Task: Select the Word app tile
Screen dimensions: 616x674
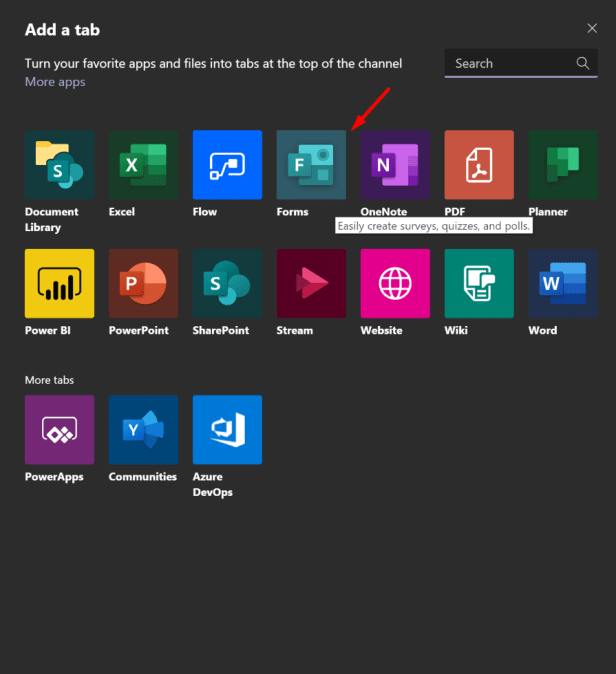Action: pyautogui.click(x=563, y=283)
